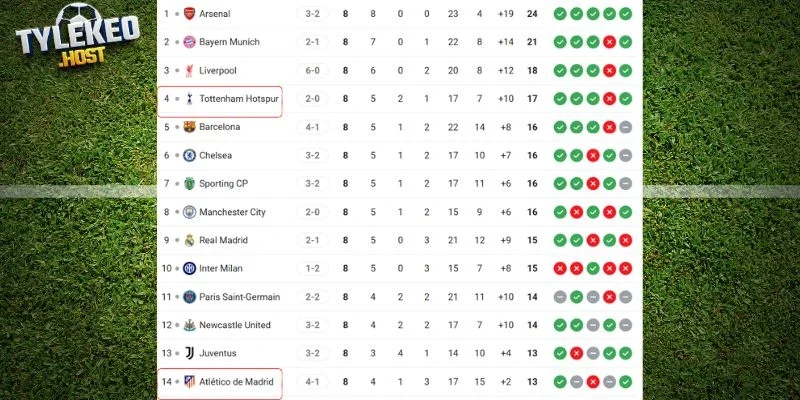Click the Barcelona club crest
Screen dimensions: 800x400
(x=189, y=127)
